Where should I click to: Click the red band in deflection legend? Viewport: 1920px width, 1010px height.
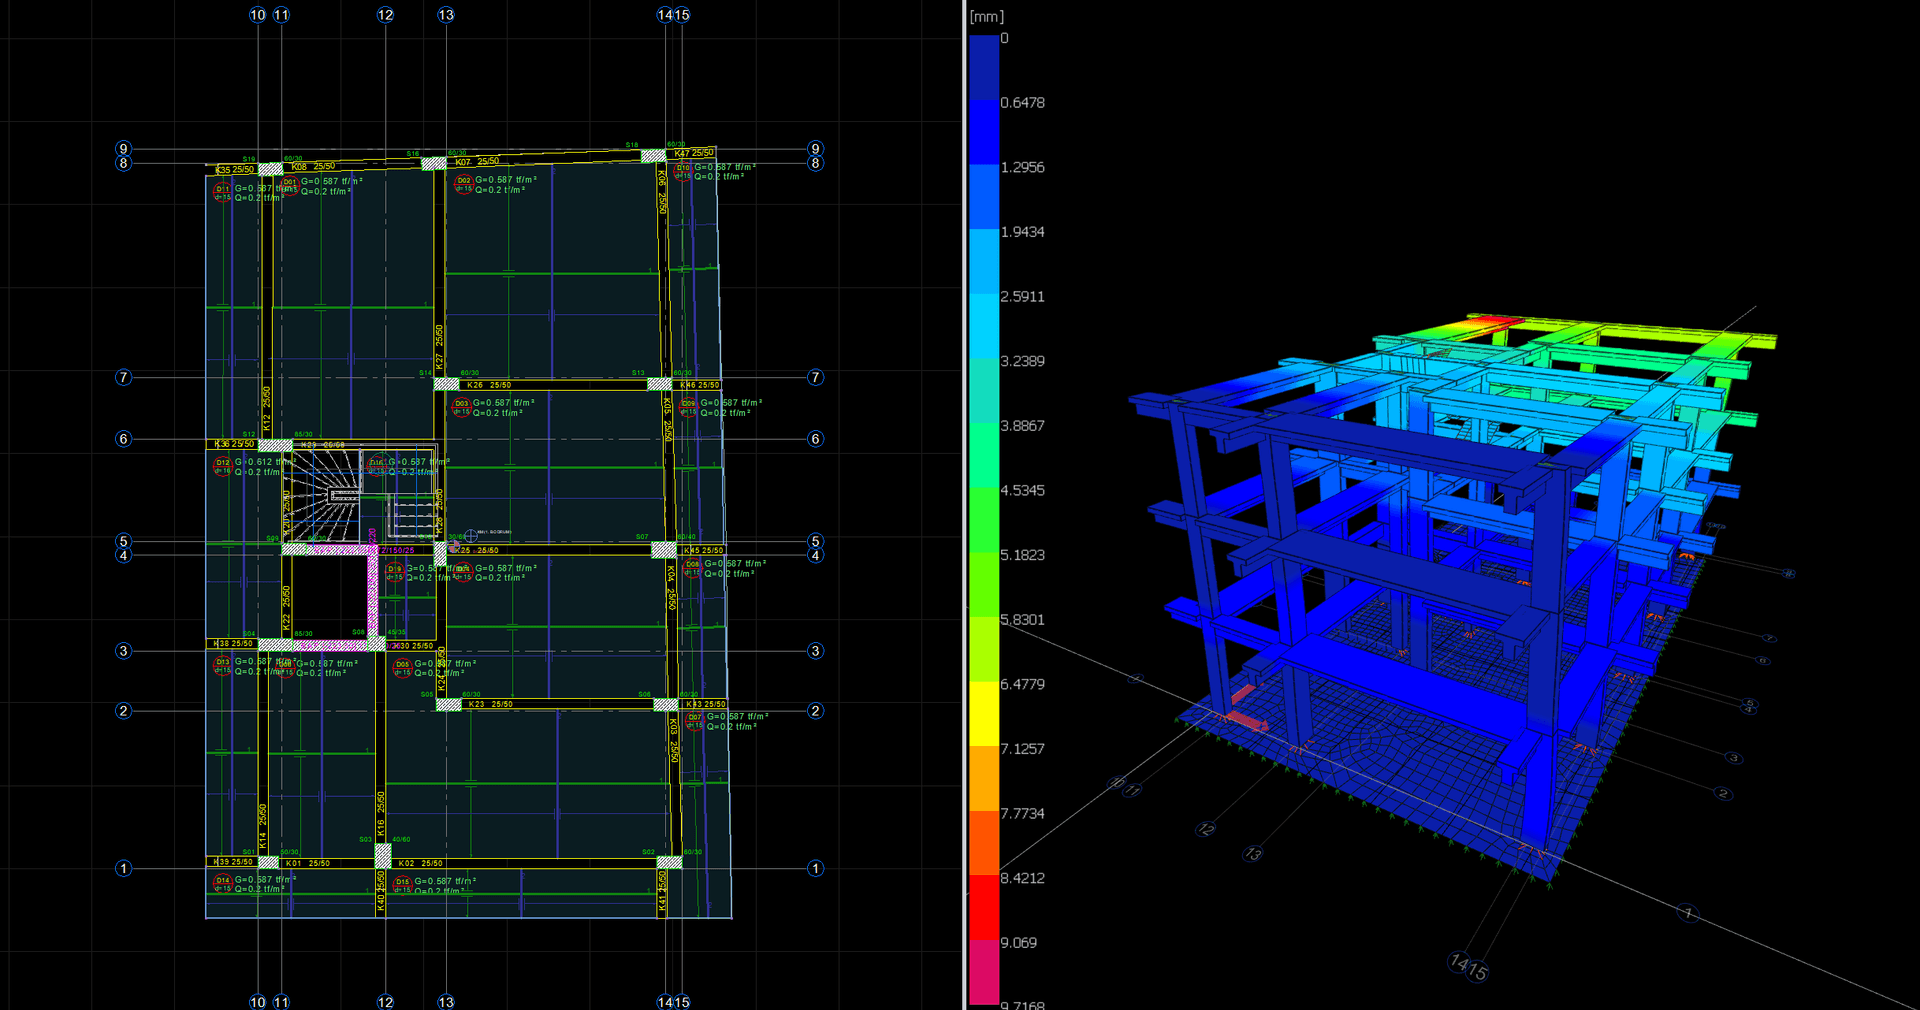(983, 907)
